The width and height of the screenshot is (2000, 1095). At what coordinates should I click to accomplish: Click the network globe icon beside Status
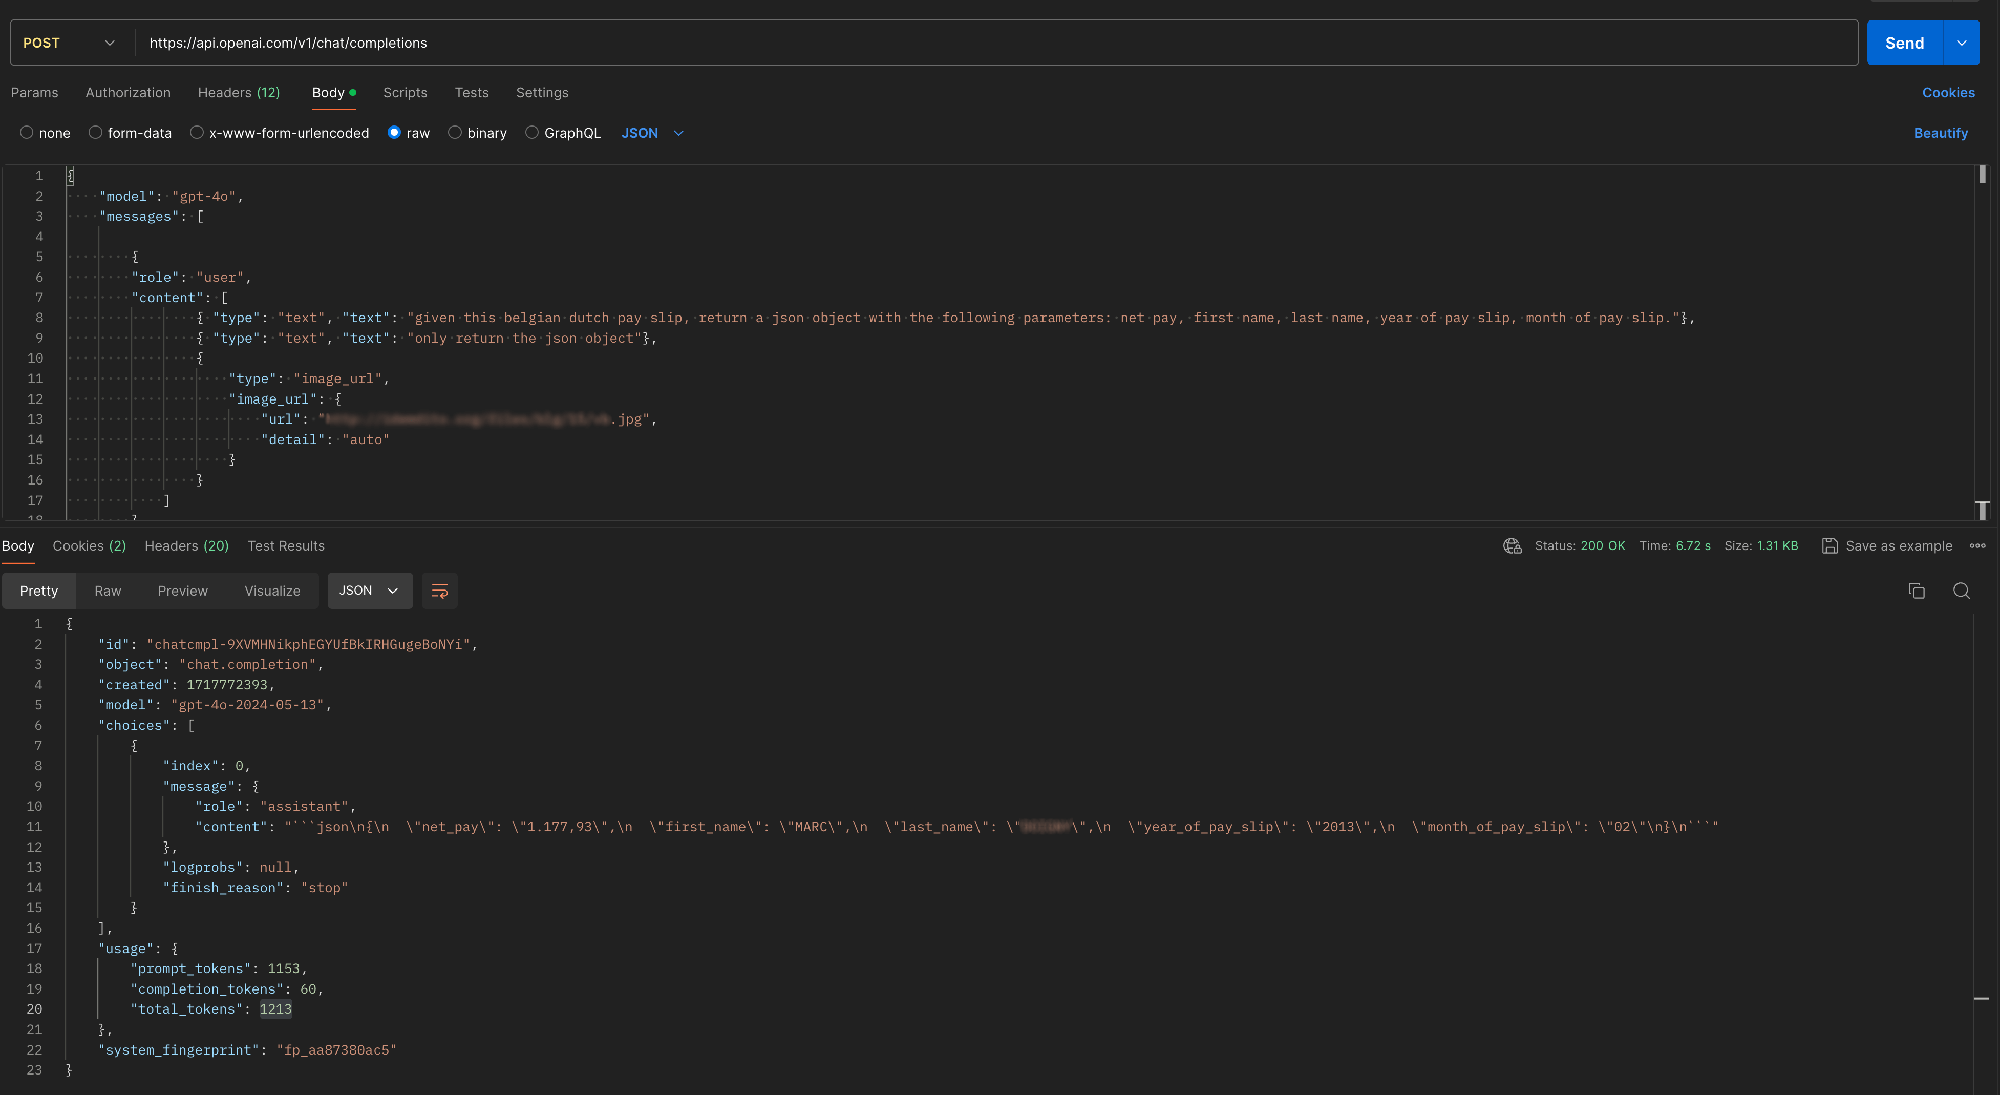(1512, 546)
